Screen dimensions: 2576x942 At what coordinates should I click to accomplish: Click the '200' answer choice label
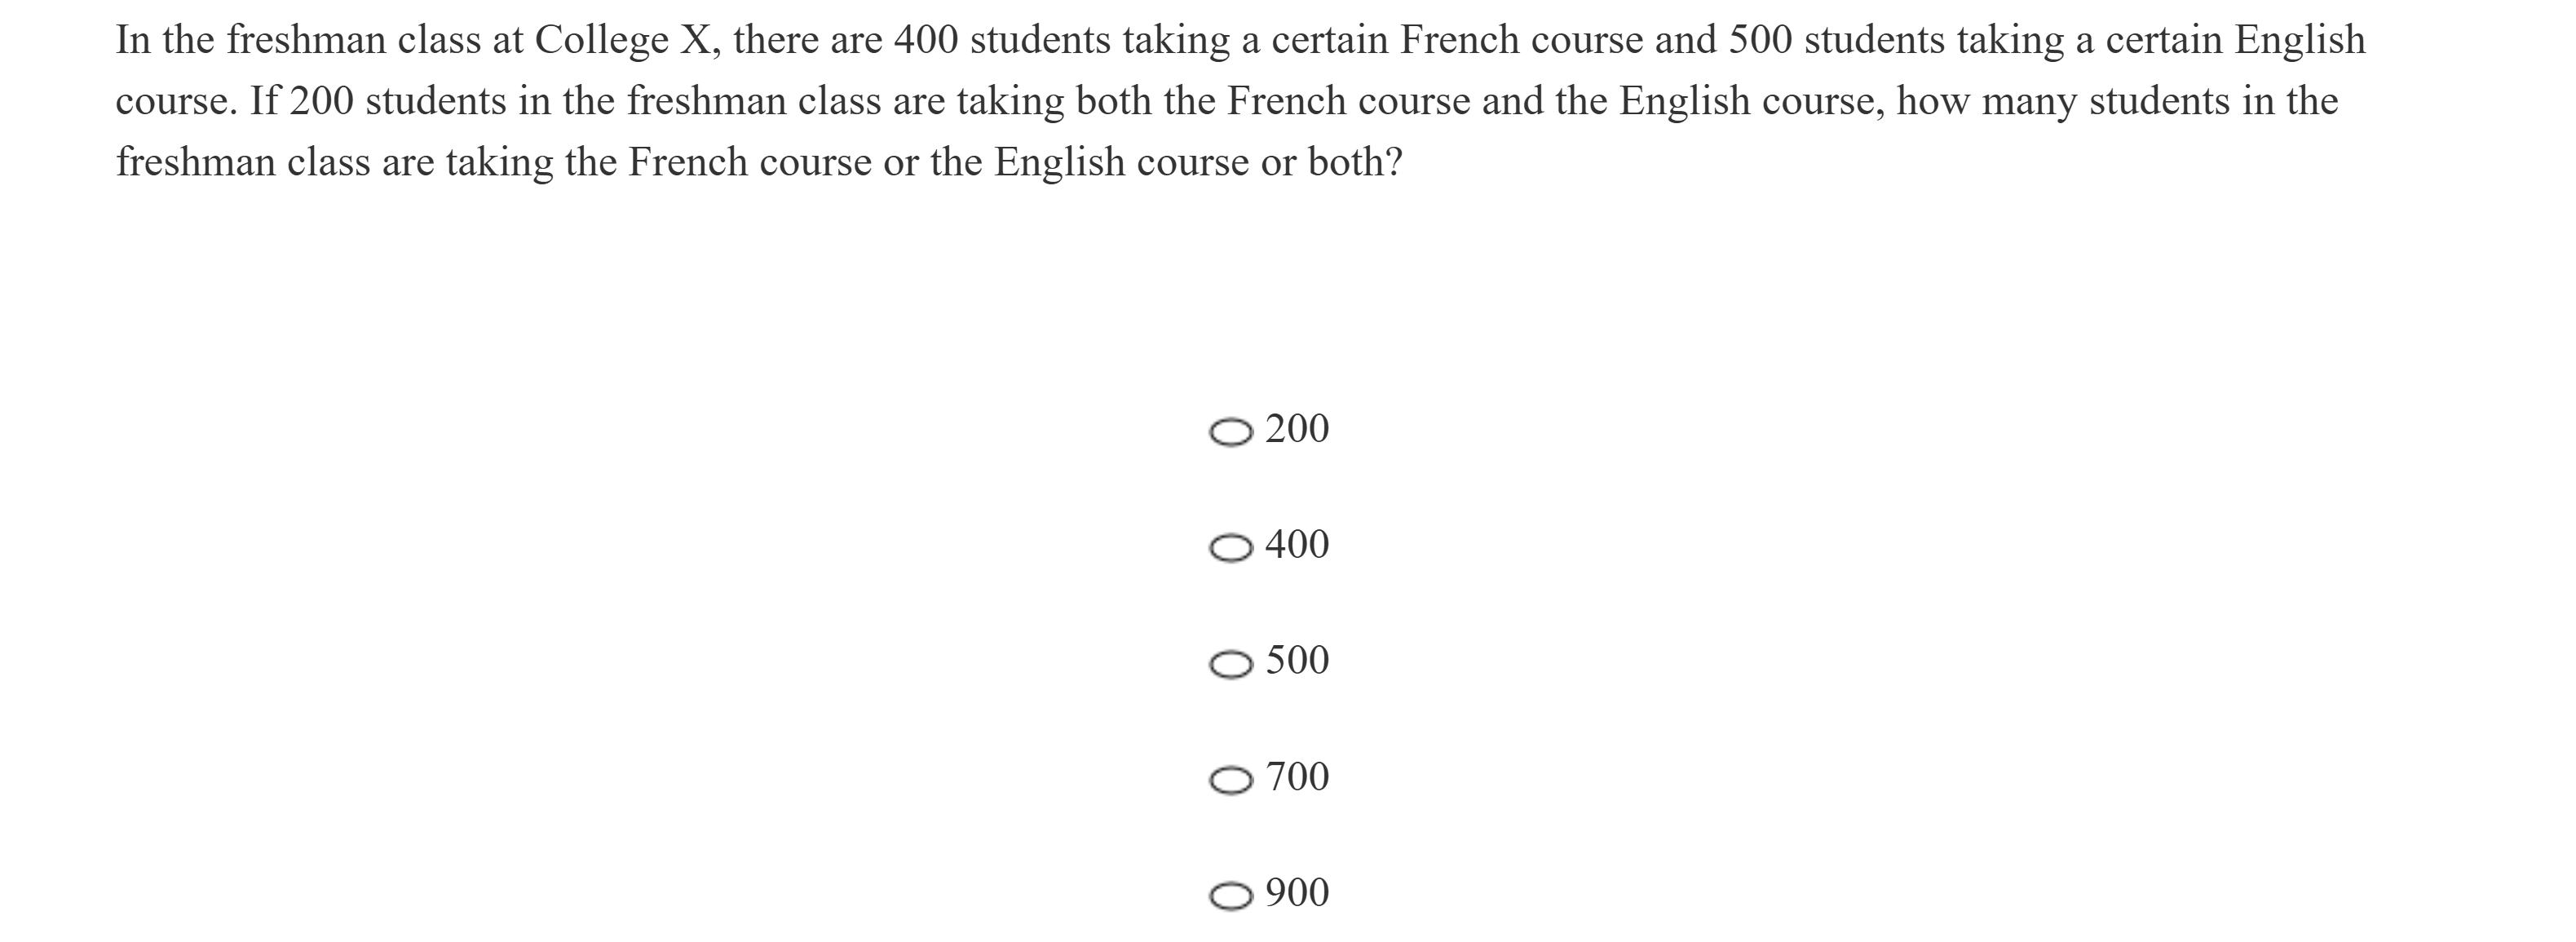point(1297,429)
